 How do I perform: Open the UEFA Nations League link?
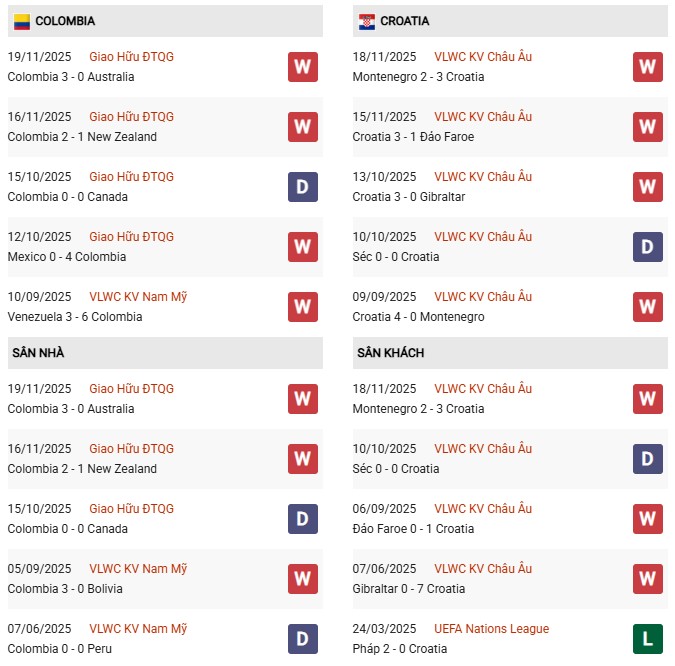[x=491, y=629]
